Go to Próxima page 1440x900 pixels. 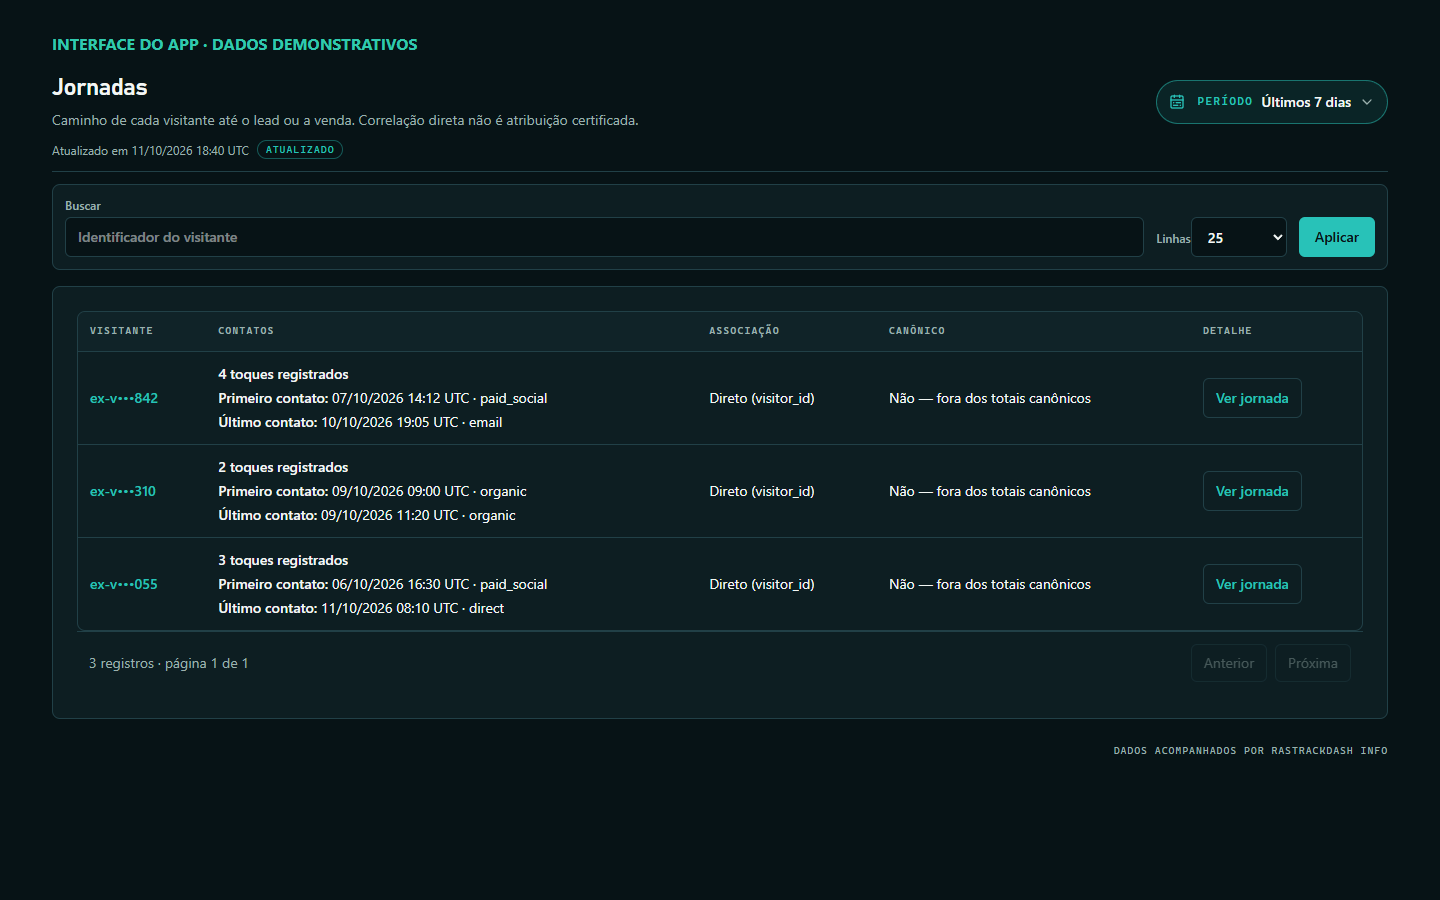pos(1313,663)
